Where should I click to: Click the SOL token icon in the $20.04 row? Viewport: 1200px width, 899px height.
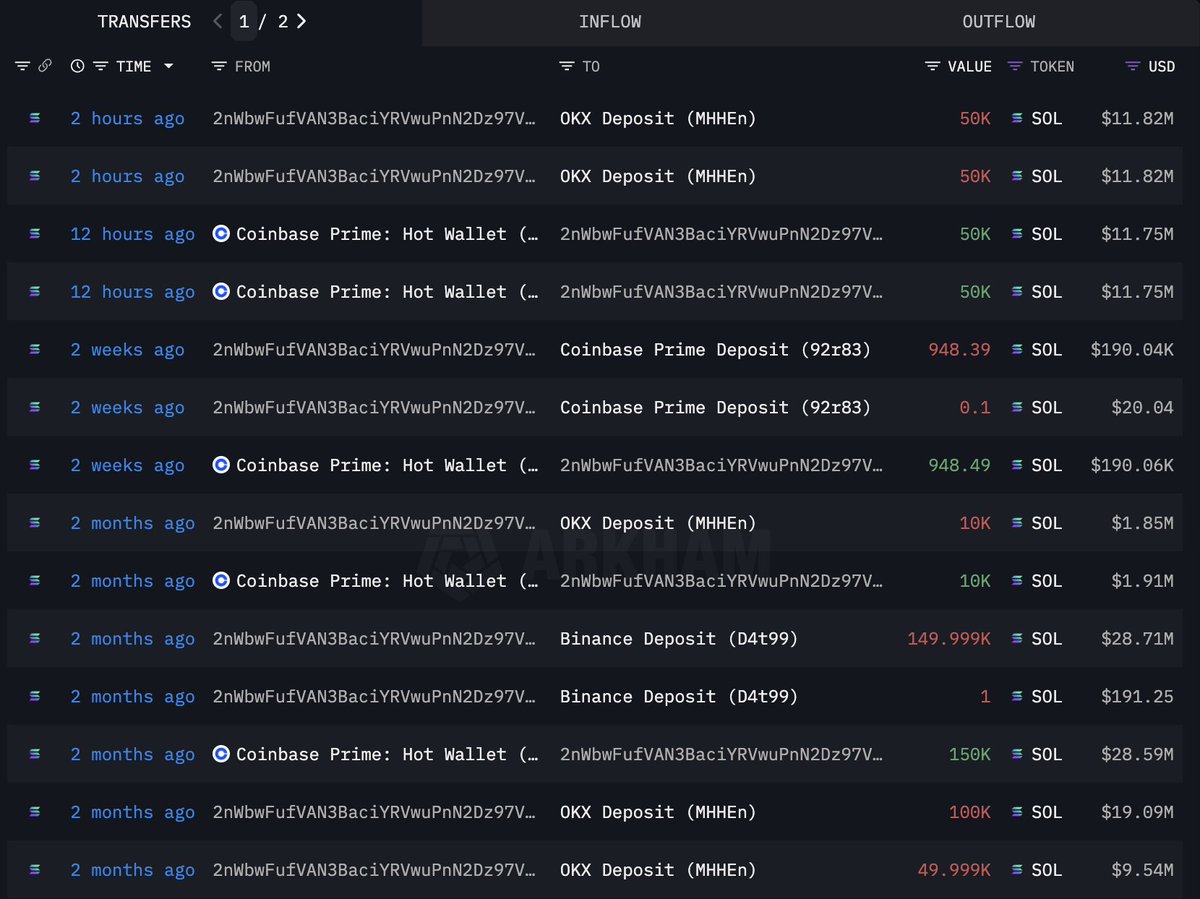pyautogui.click(x=1018, y=408)
